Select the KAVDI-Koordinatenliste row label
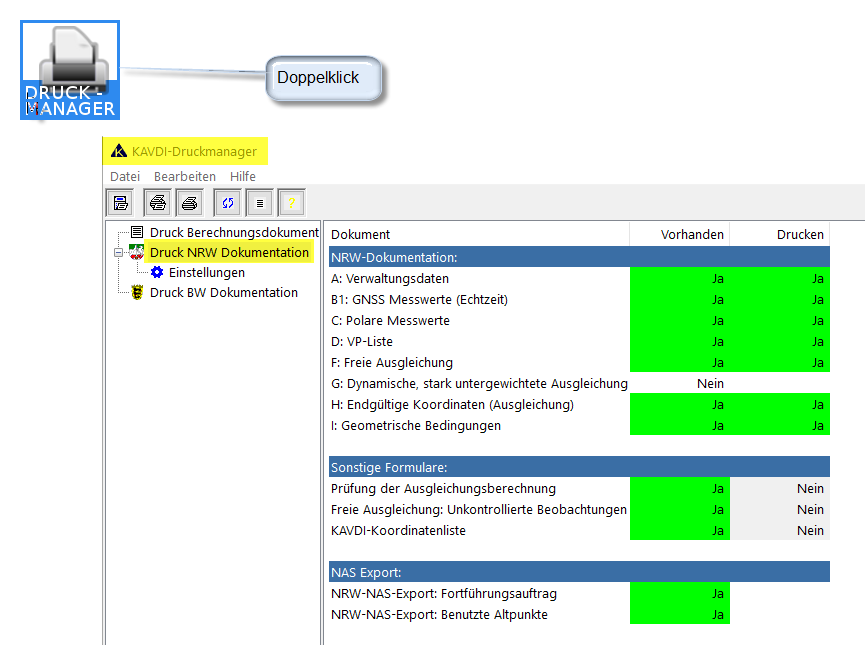 [x=398, y=530]
